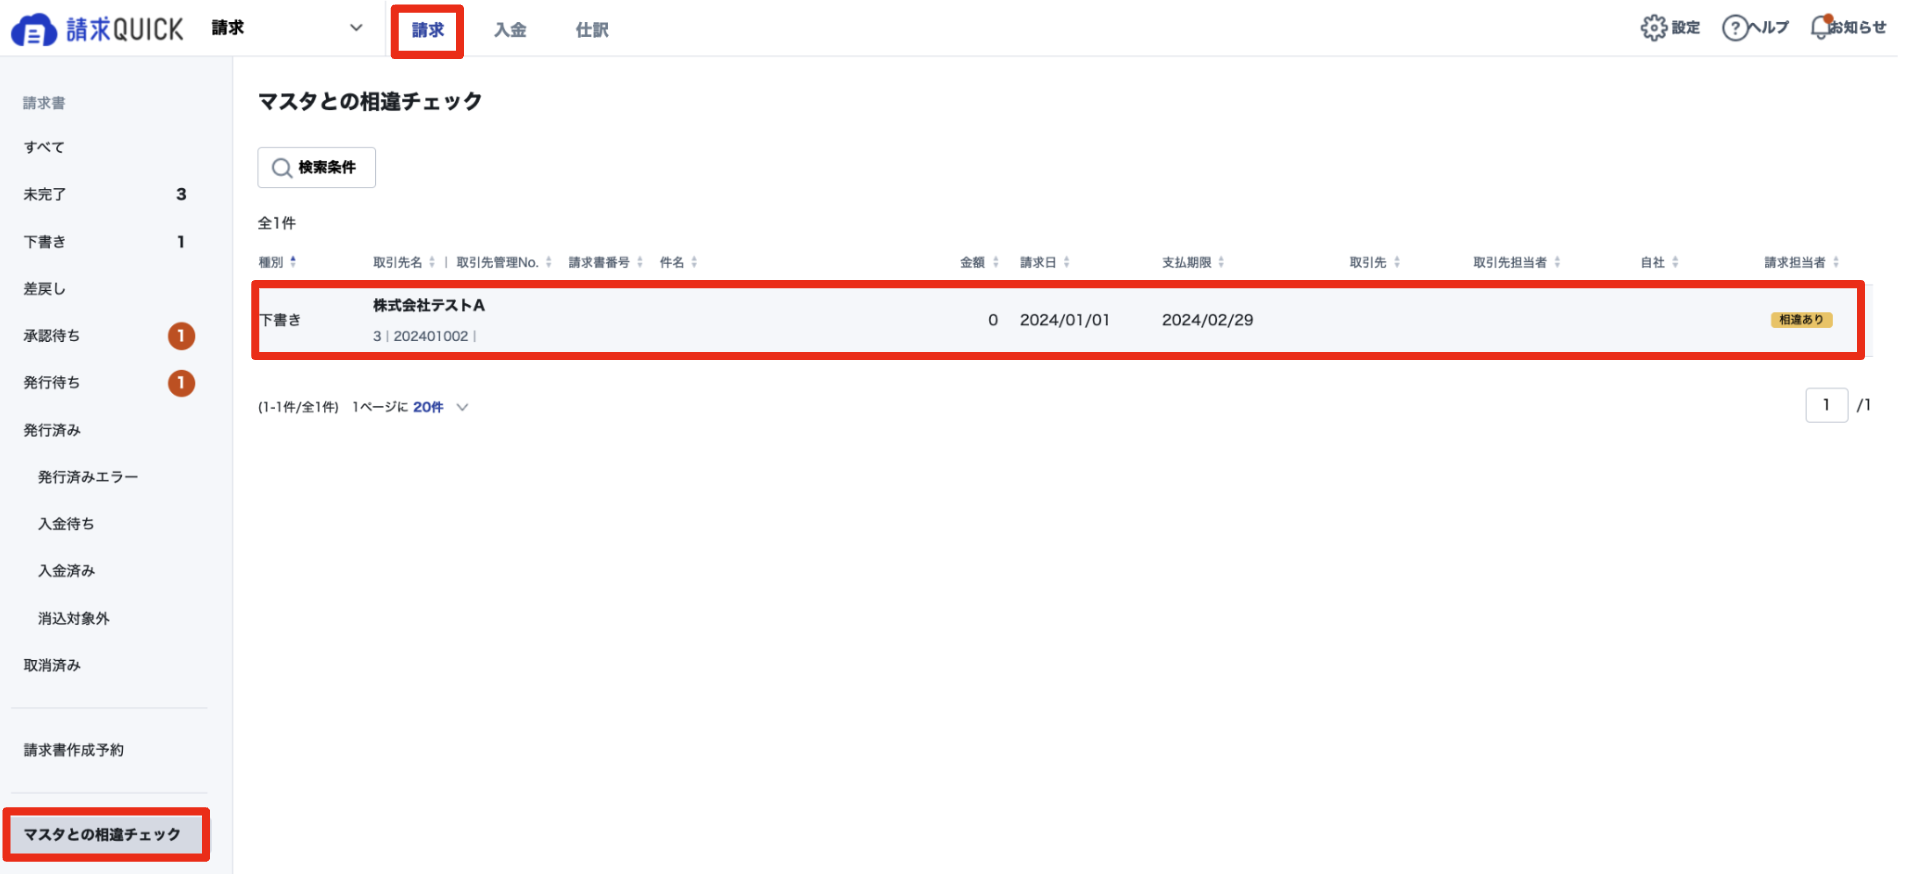Sort by 請求日 column arrow

pos(1067,262)
